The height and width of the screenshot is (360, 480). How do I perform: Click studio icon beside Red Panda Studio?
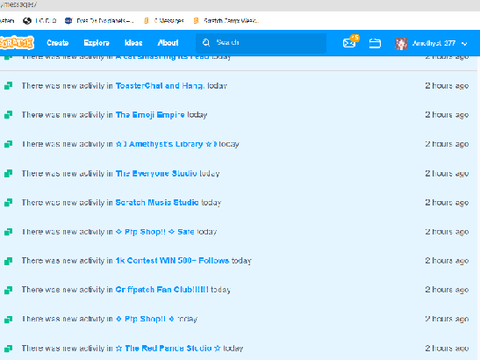click(x=8, y=348)
